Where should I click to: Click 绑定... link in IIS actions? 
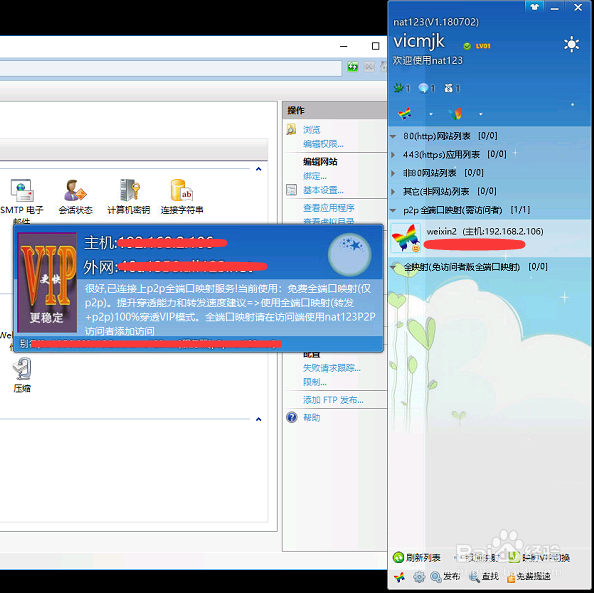[x=314, y=176]
